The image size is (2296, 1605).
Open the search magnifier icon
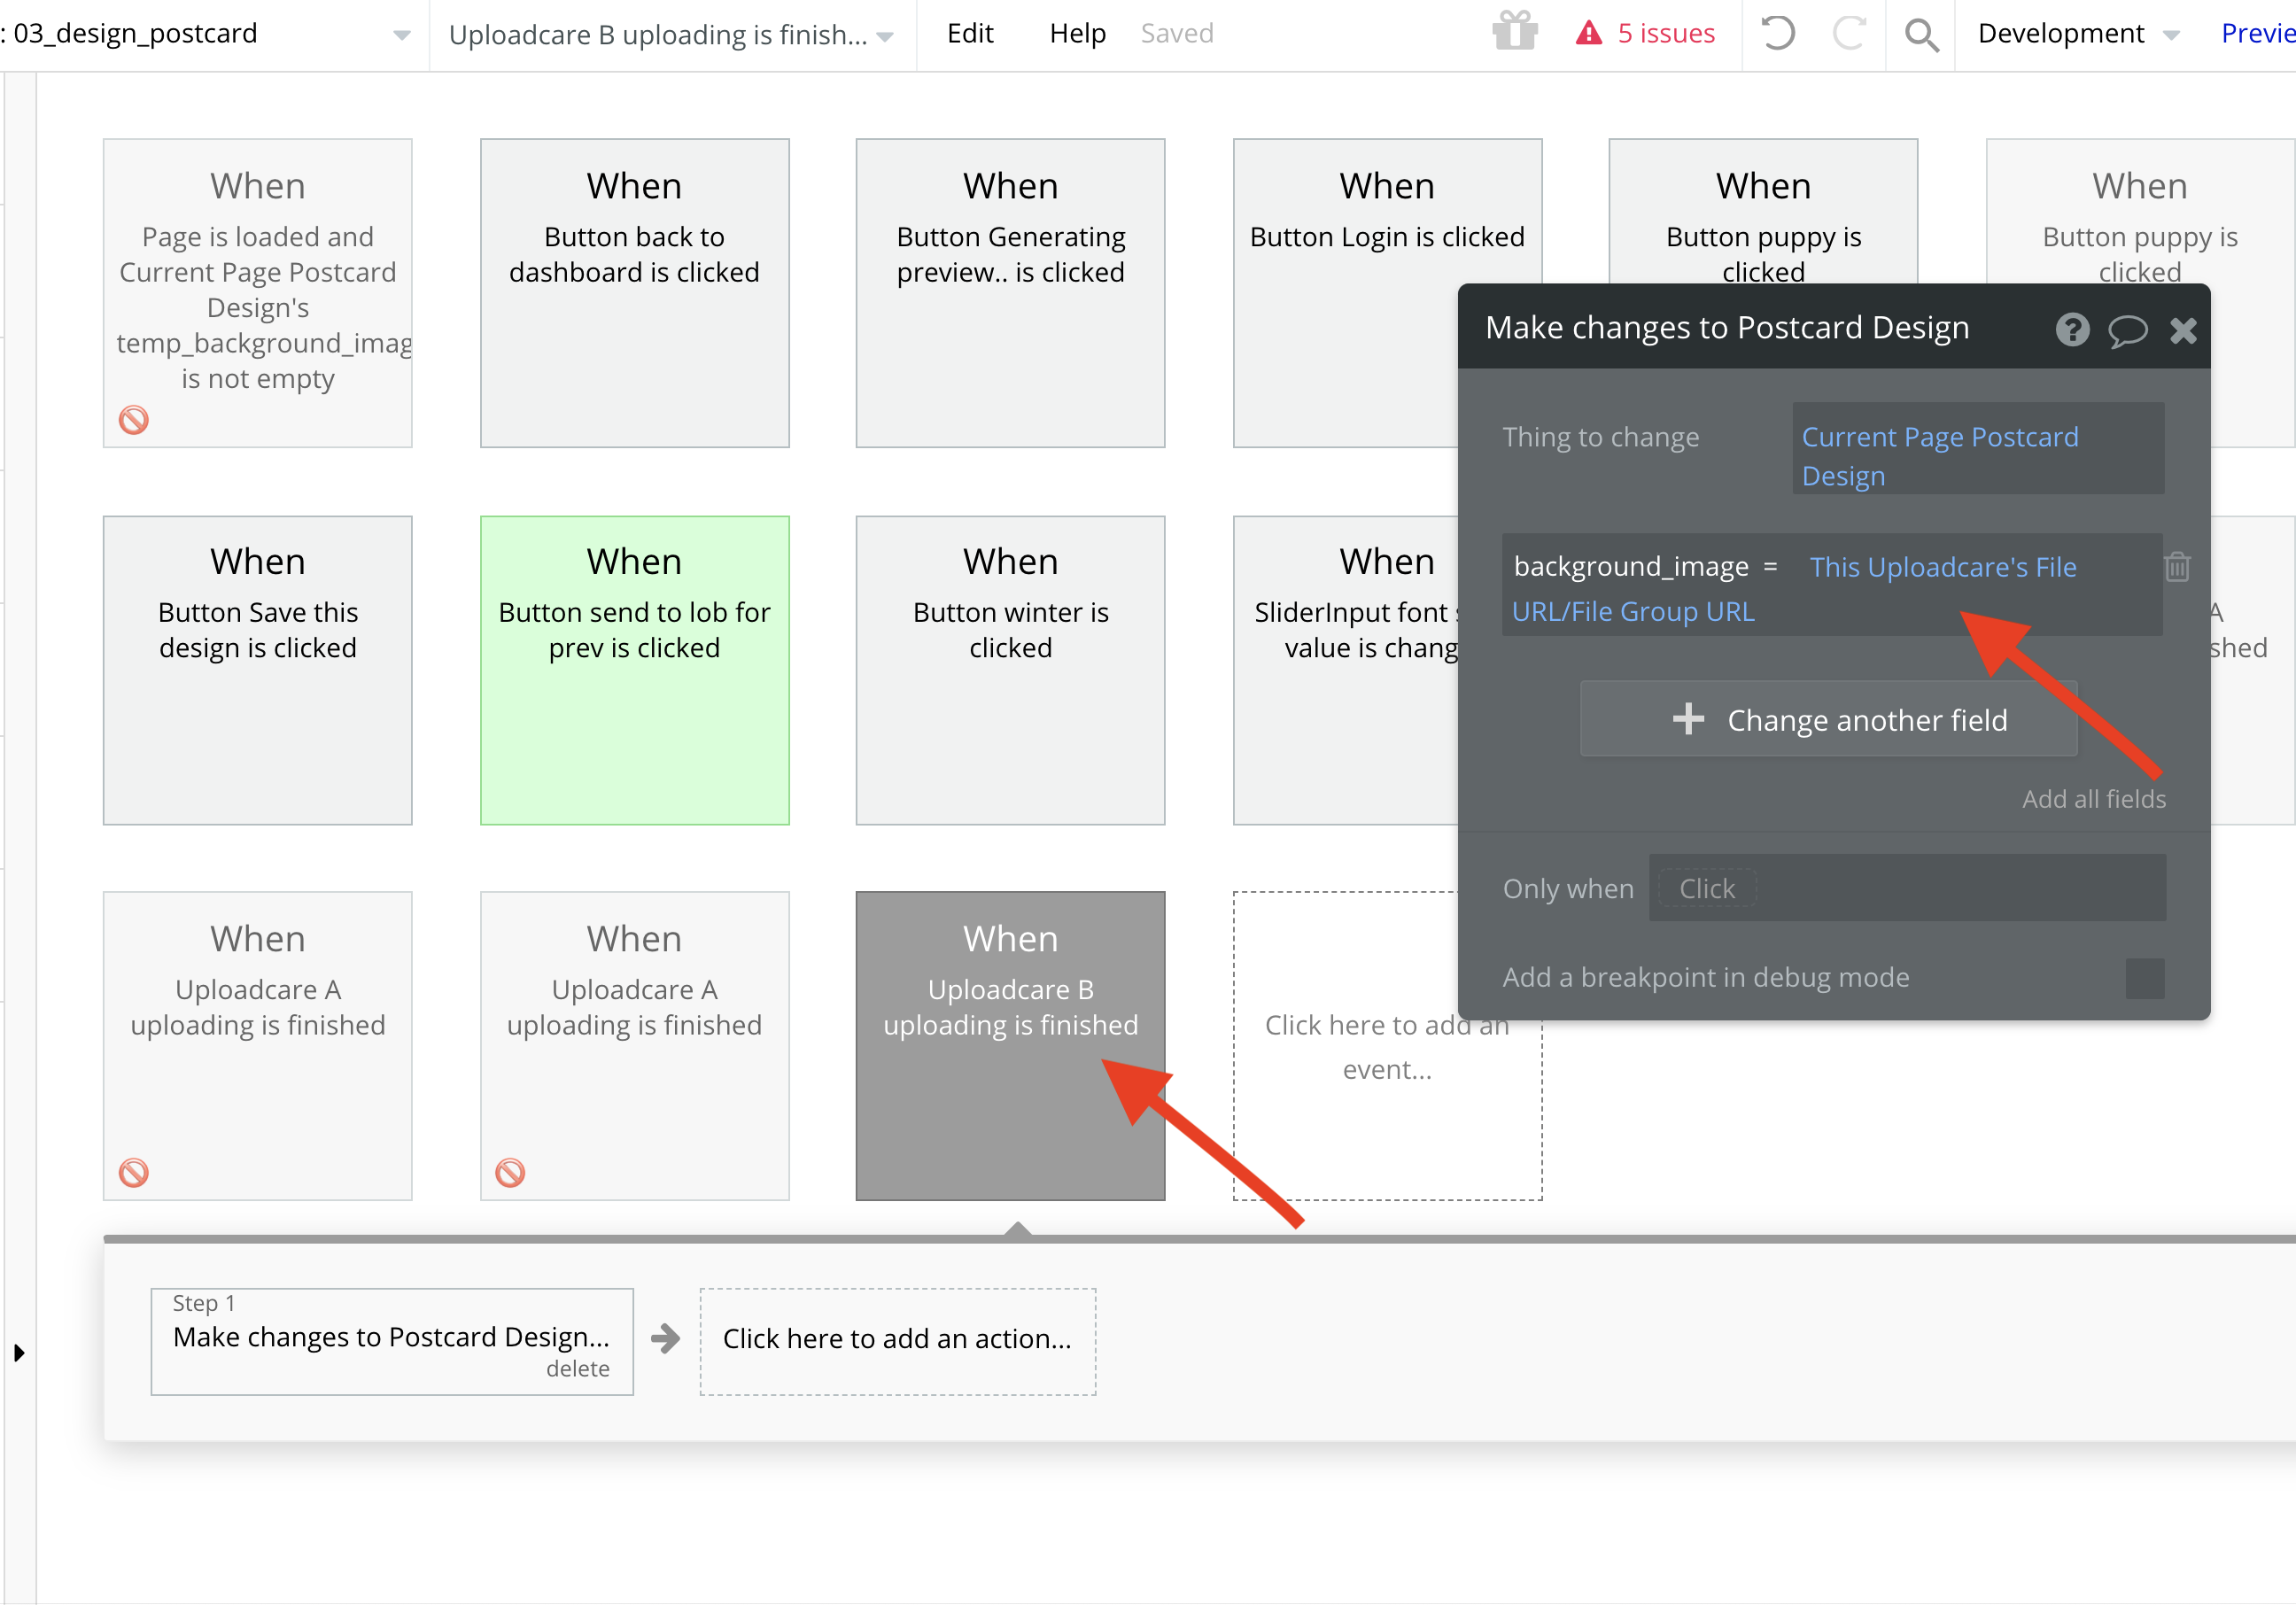(x=1920, y=35)
